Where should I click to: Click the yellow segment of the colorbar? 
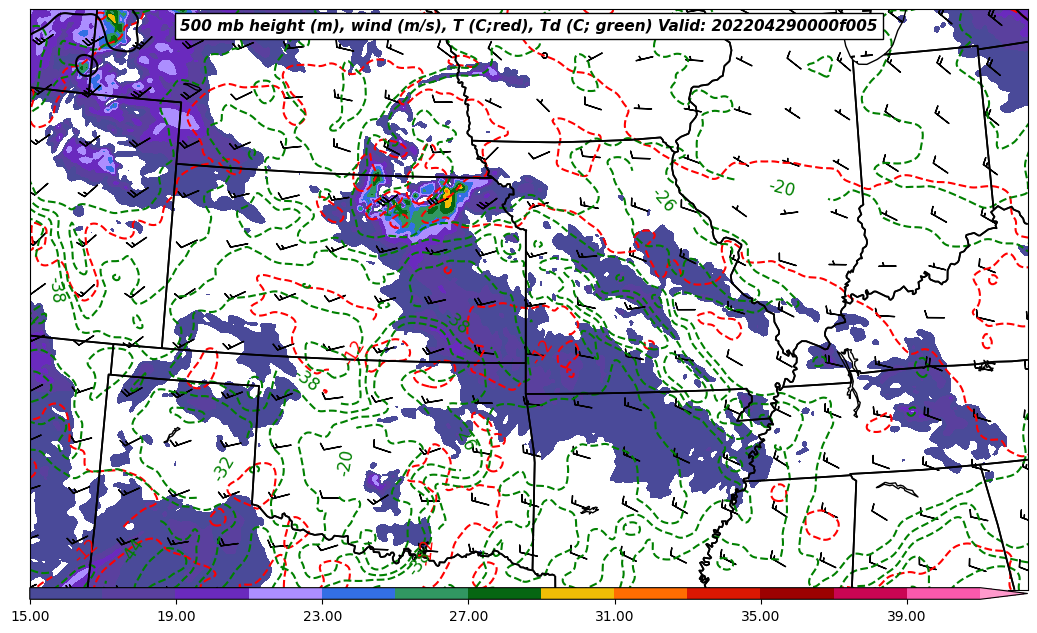point(577,593)
